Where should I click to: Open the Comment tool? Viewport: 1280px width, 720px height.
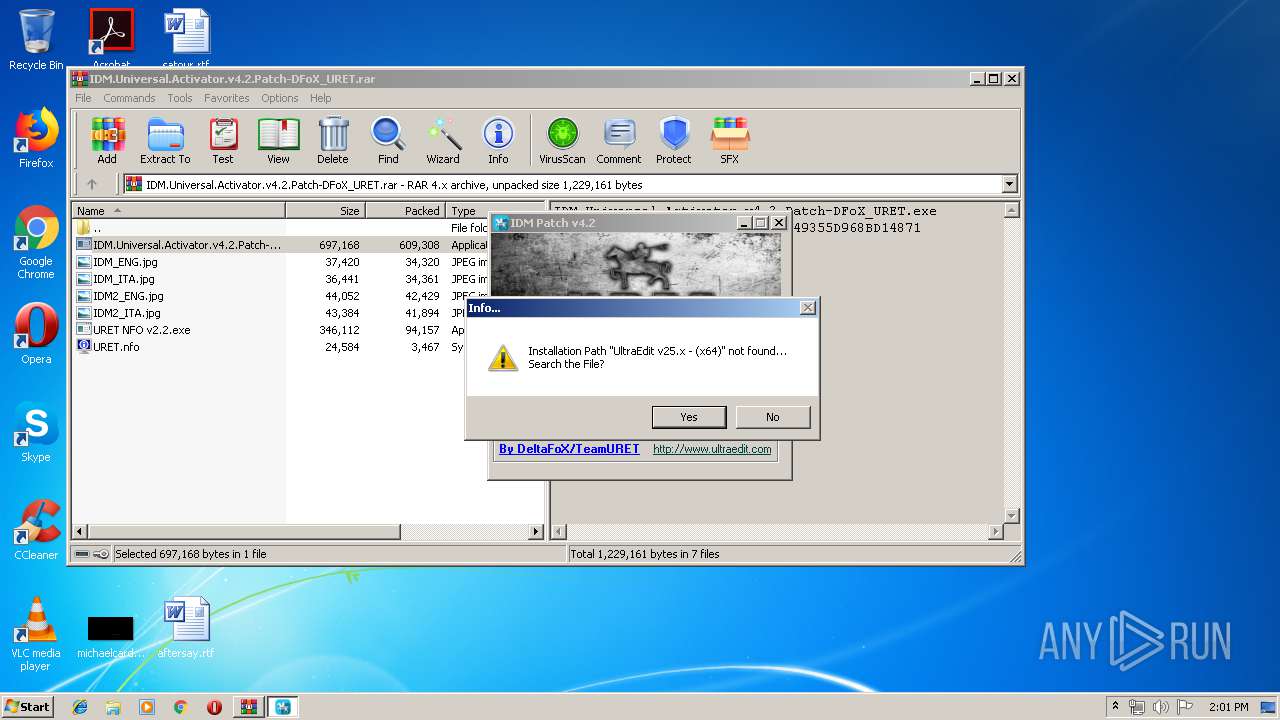click(x=619, y=140)
